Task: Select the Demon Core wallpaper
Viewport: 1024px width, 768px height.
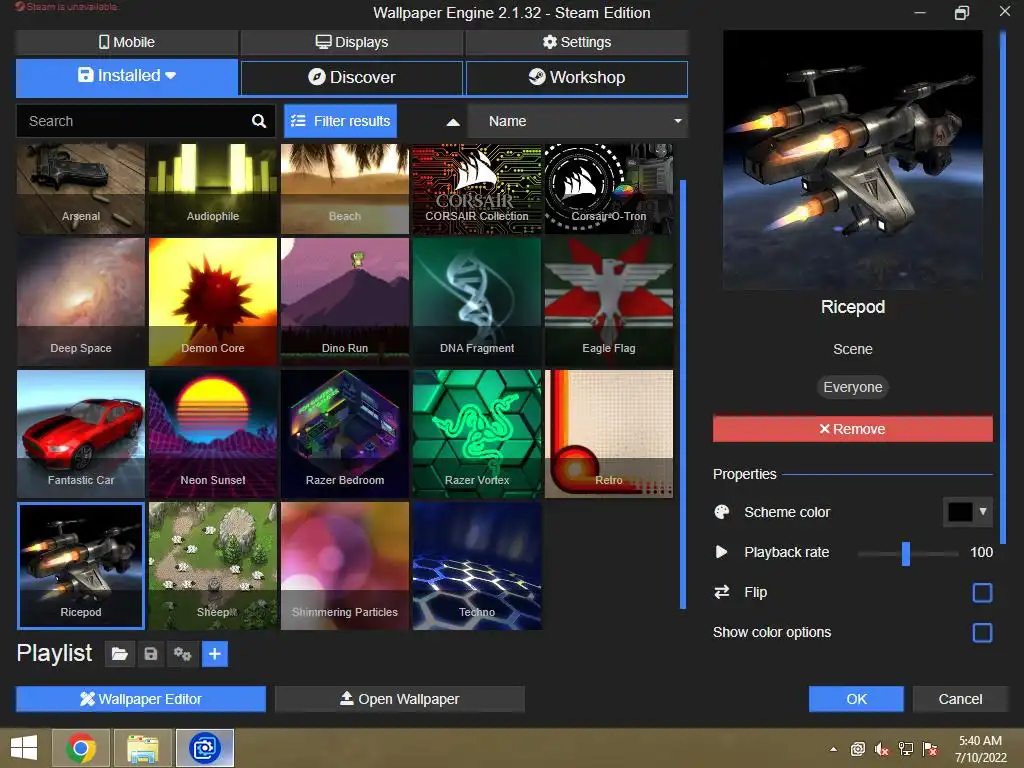Action: pos(213,302)
